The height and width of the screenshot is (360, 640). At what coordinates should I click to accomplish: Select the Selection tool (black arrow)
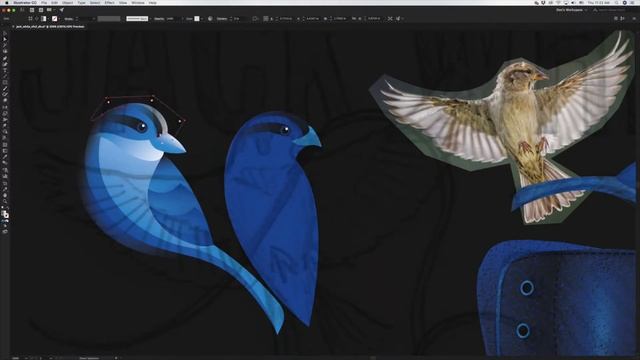(x=5, y=33)
